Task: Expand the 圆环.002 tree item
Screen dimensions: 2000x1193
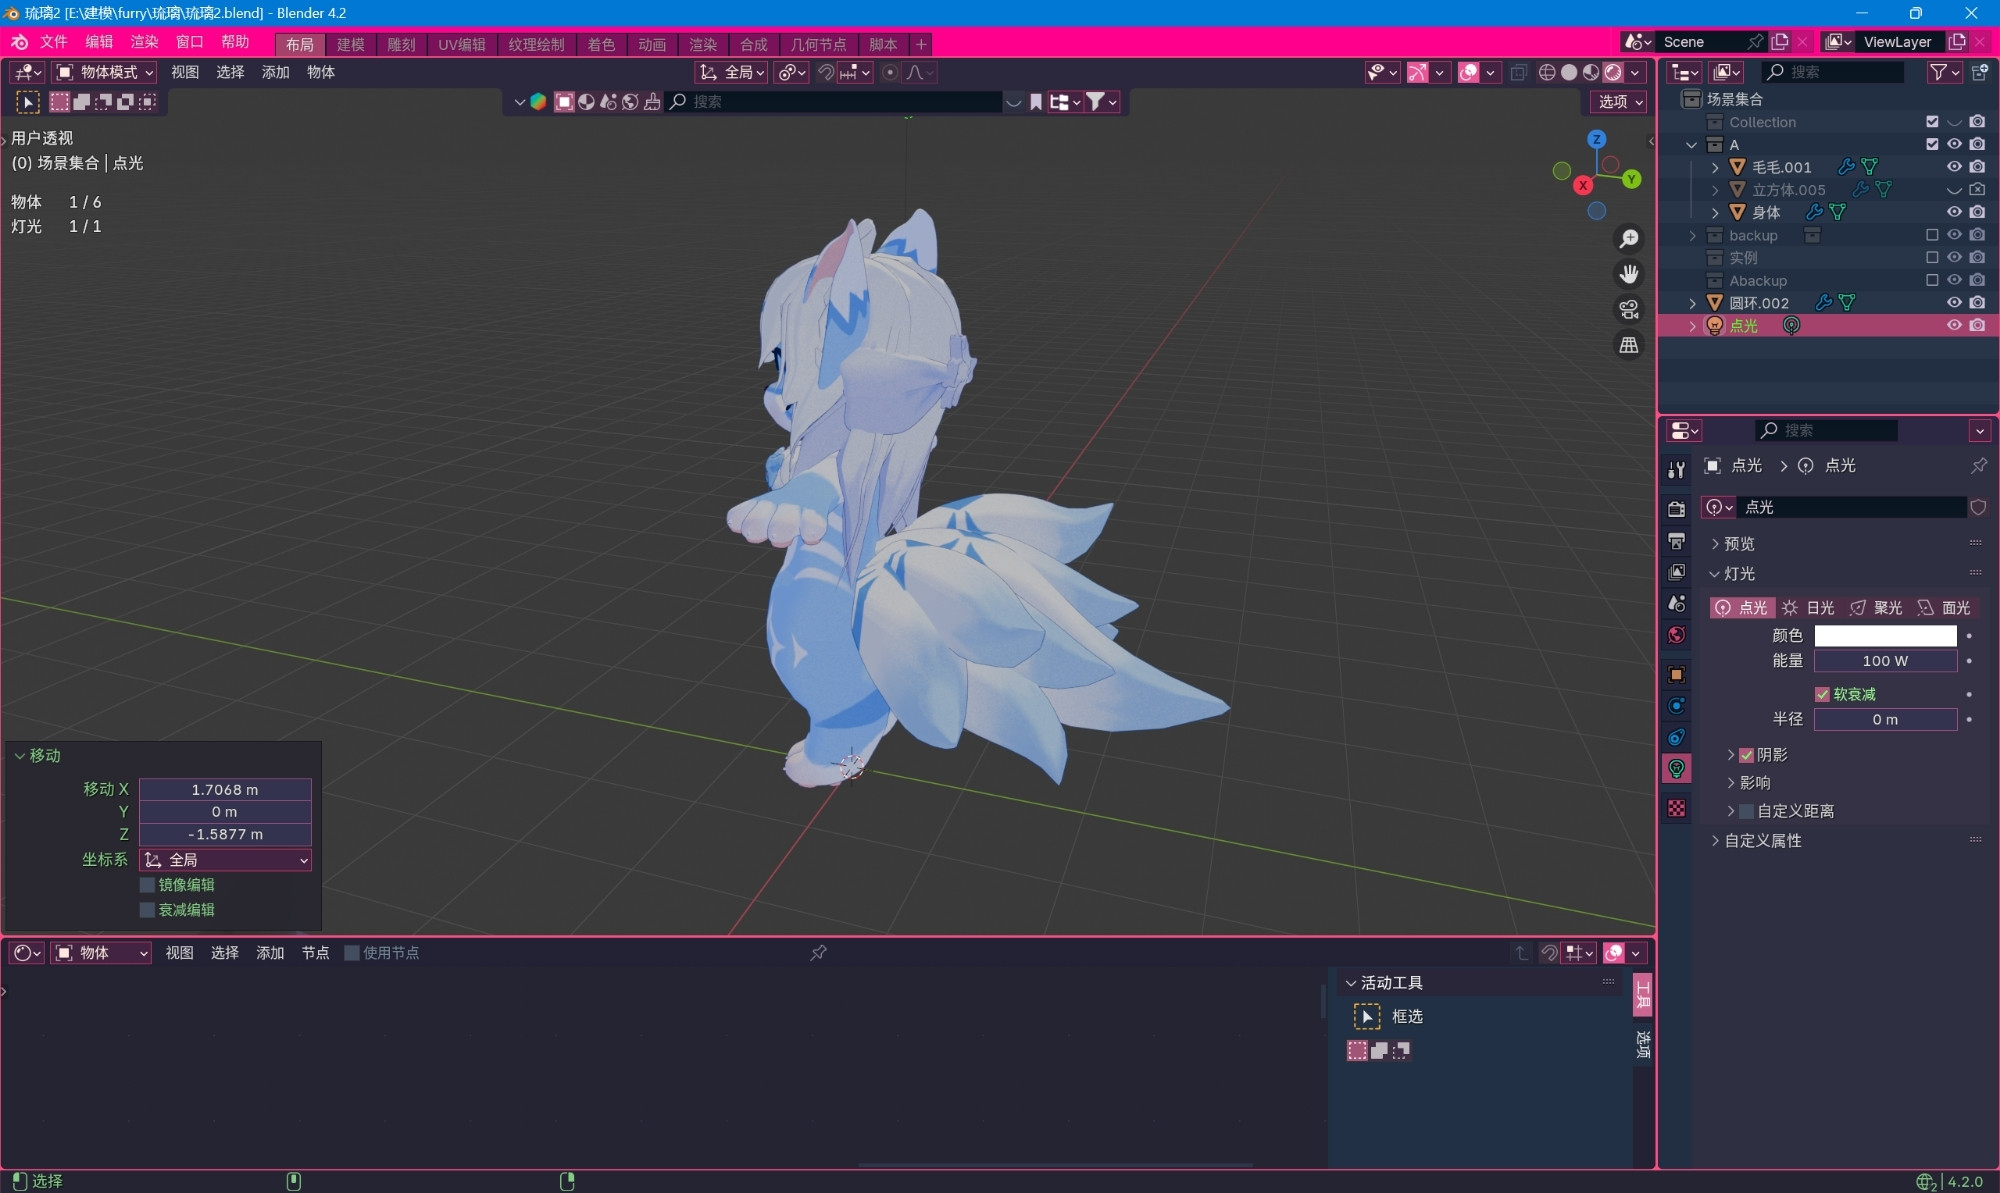Action: 1692,303
